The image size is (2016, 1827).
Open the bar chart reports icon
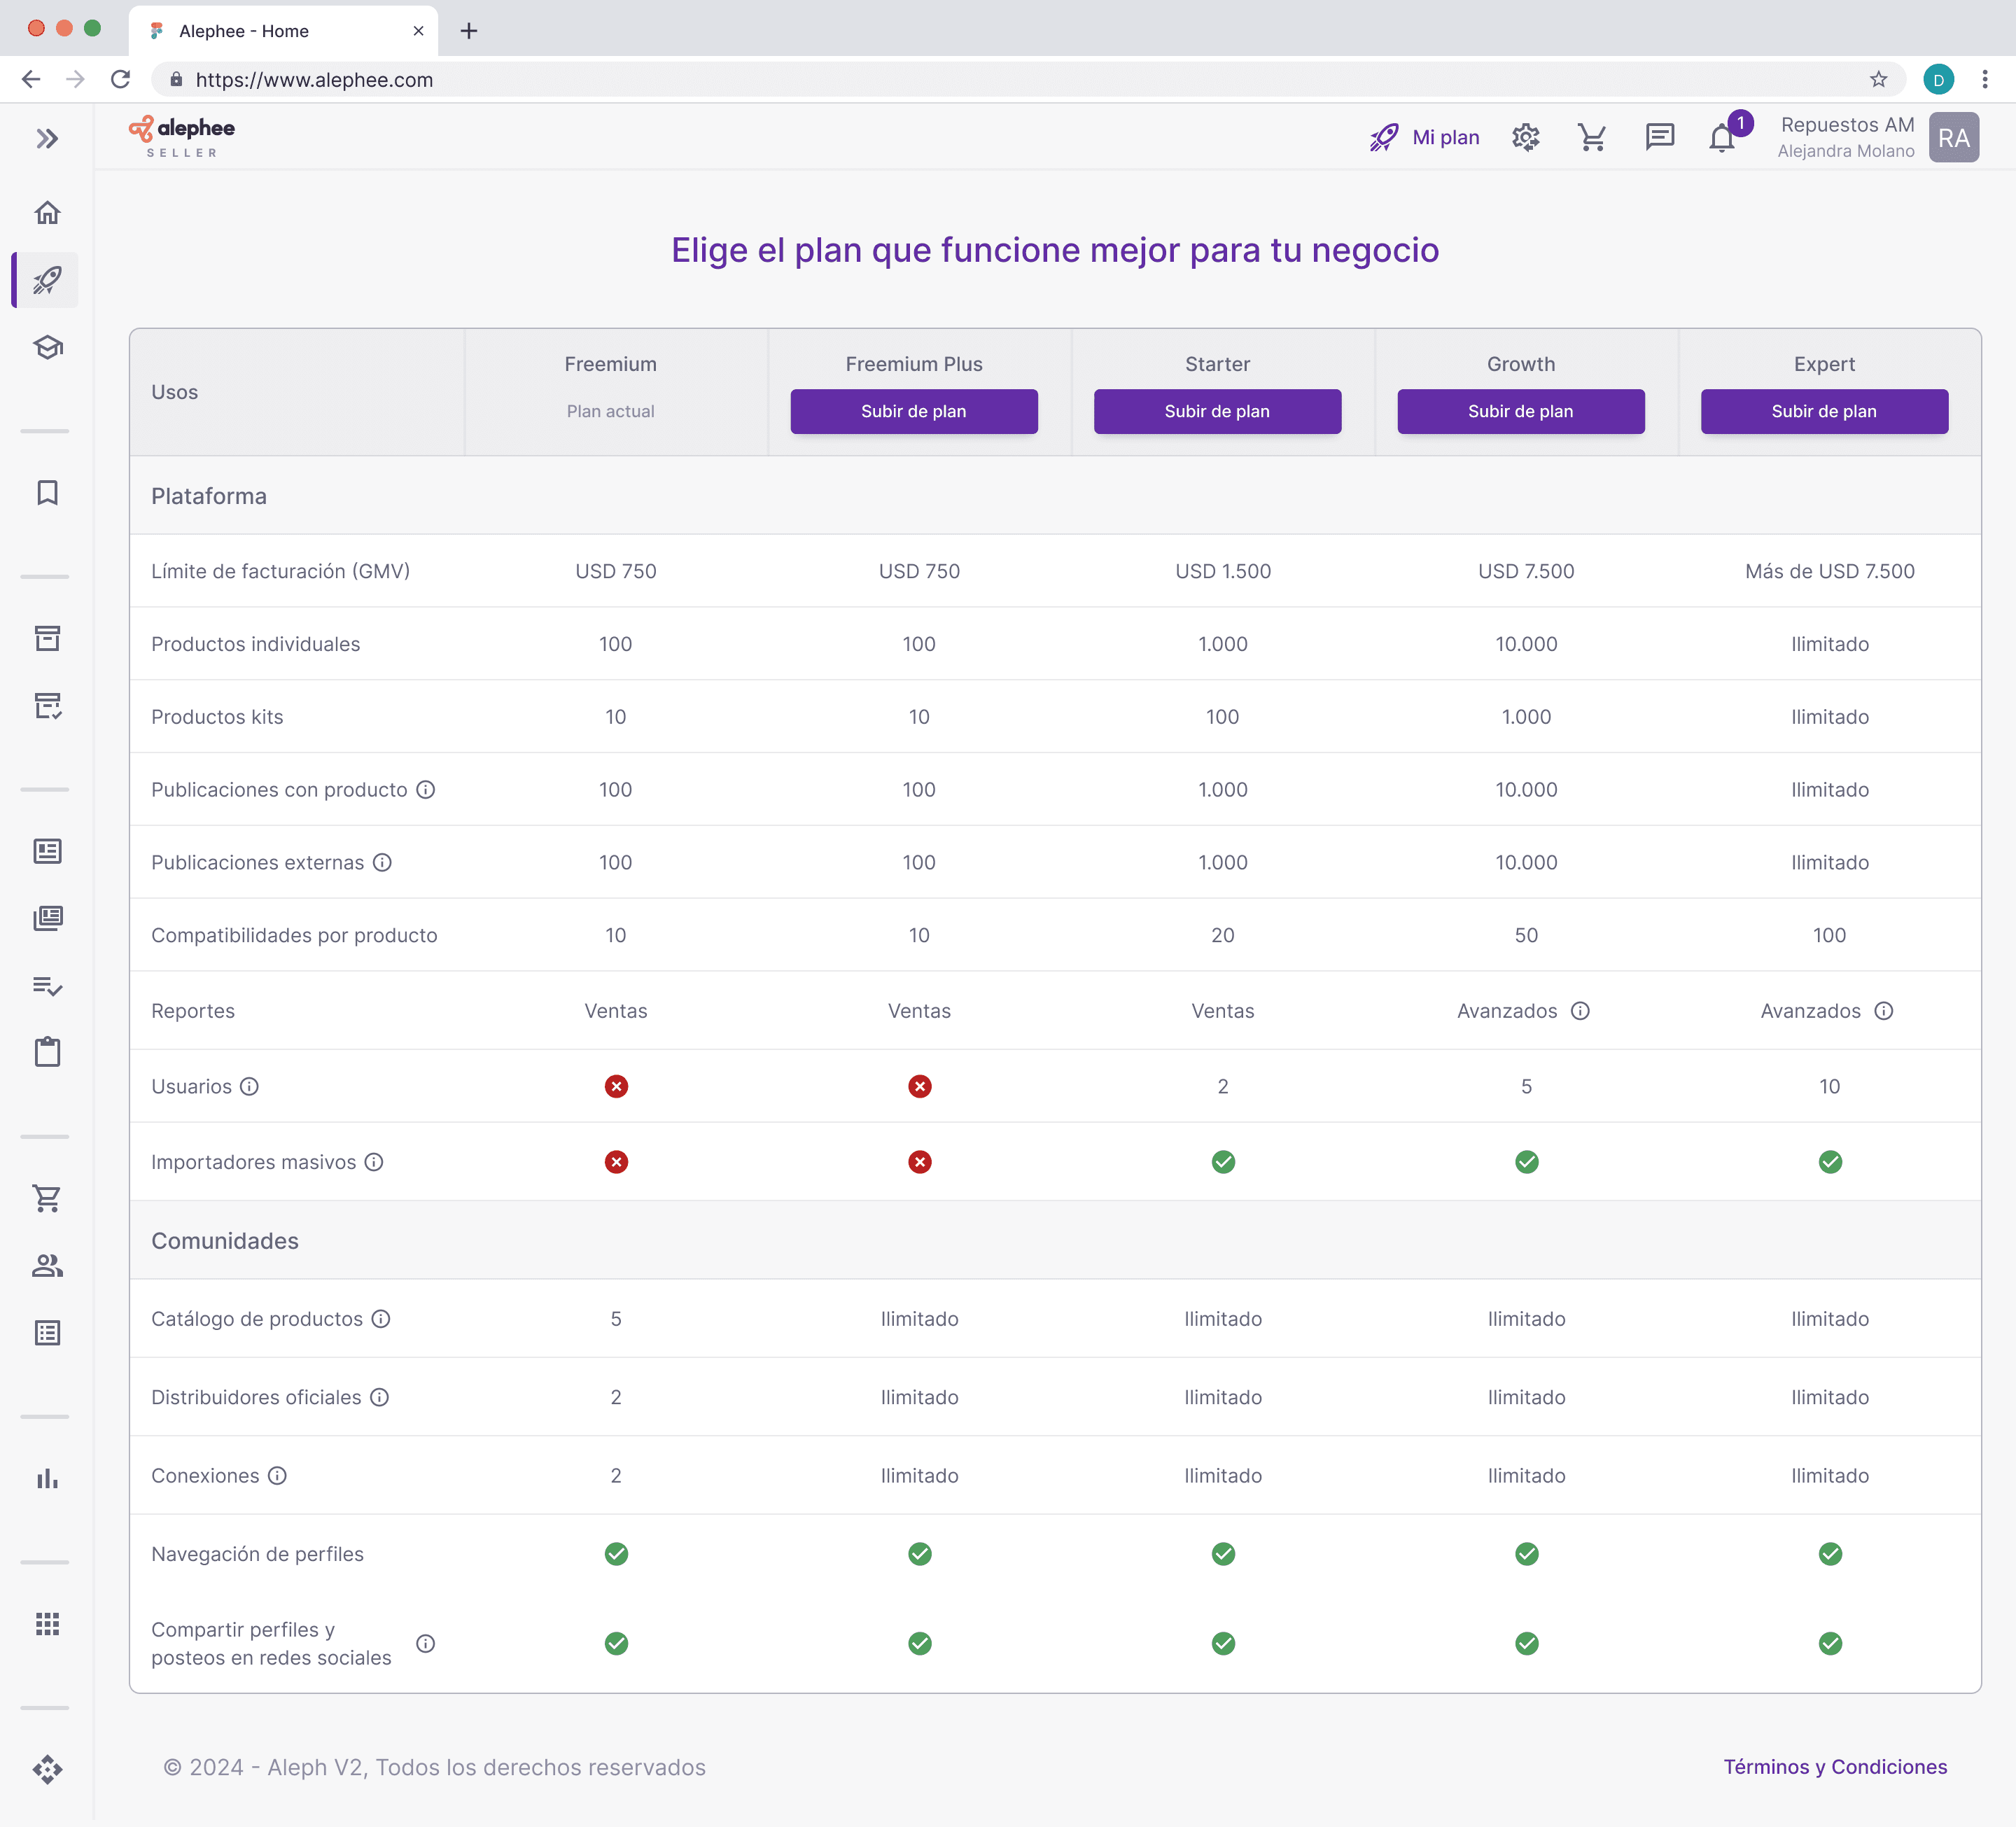47,1479
